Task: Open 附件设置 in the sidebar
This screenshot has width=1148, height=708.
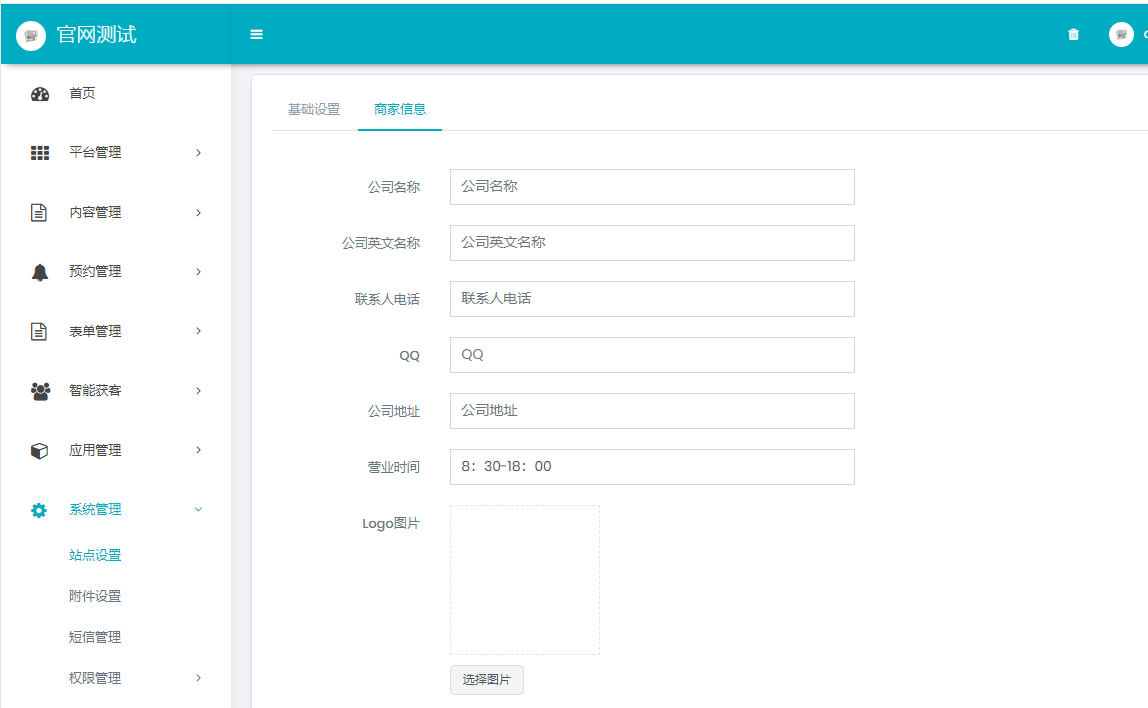Action: (95, 596)
